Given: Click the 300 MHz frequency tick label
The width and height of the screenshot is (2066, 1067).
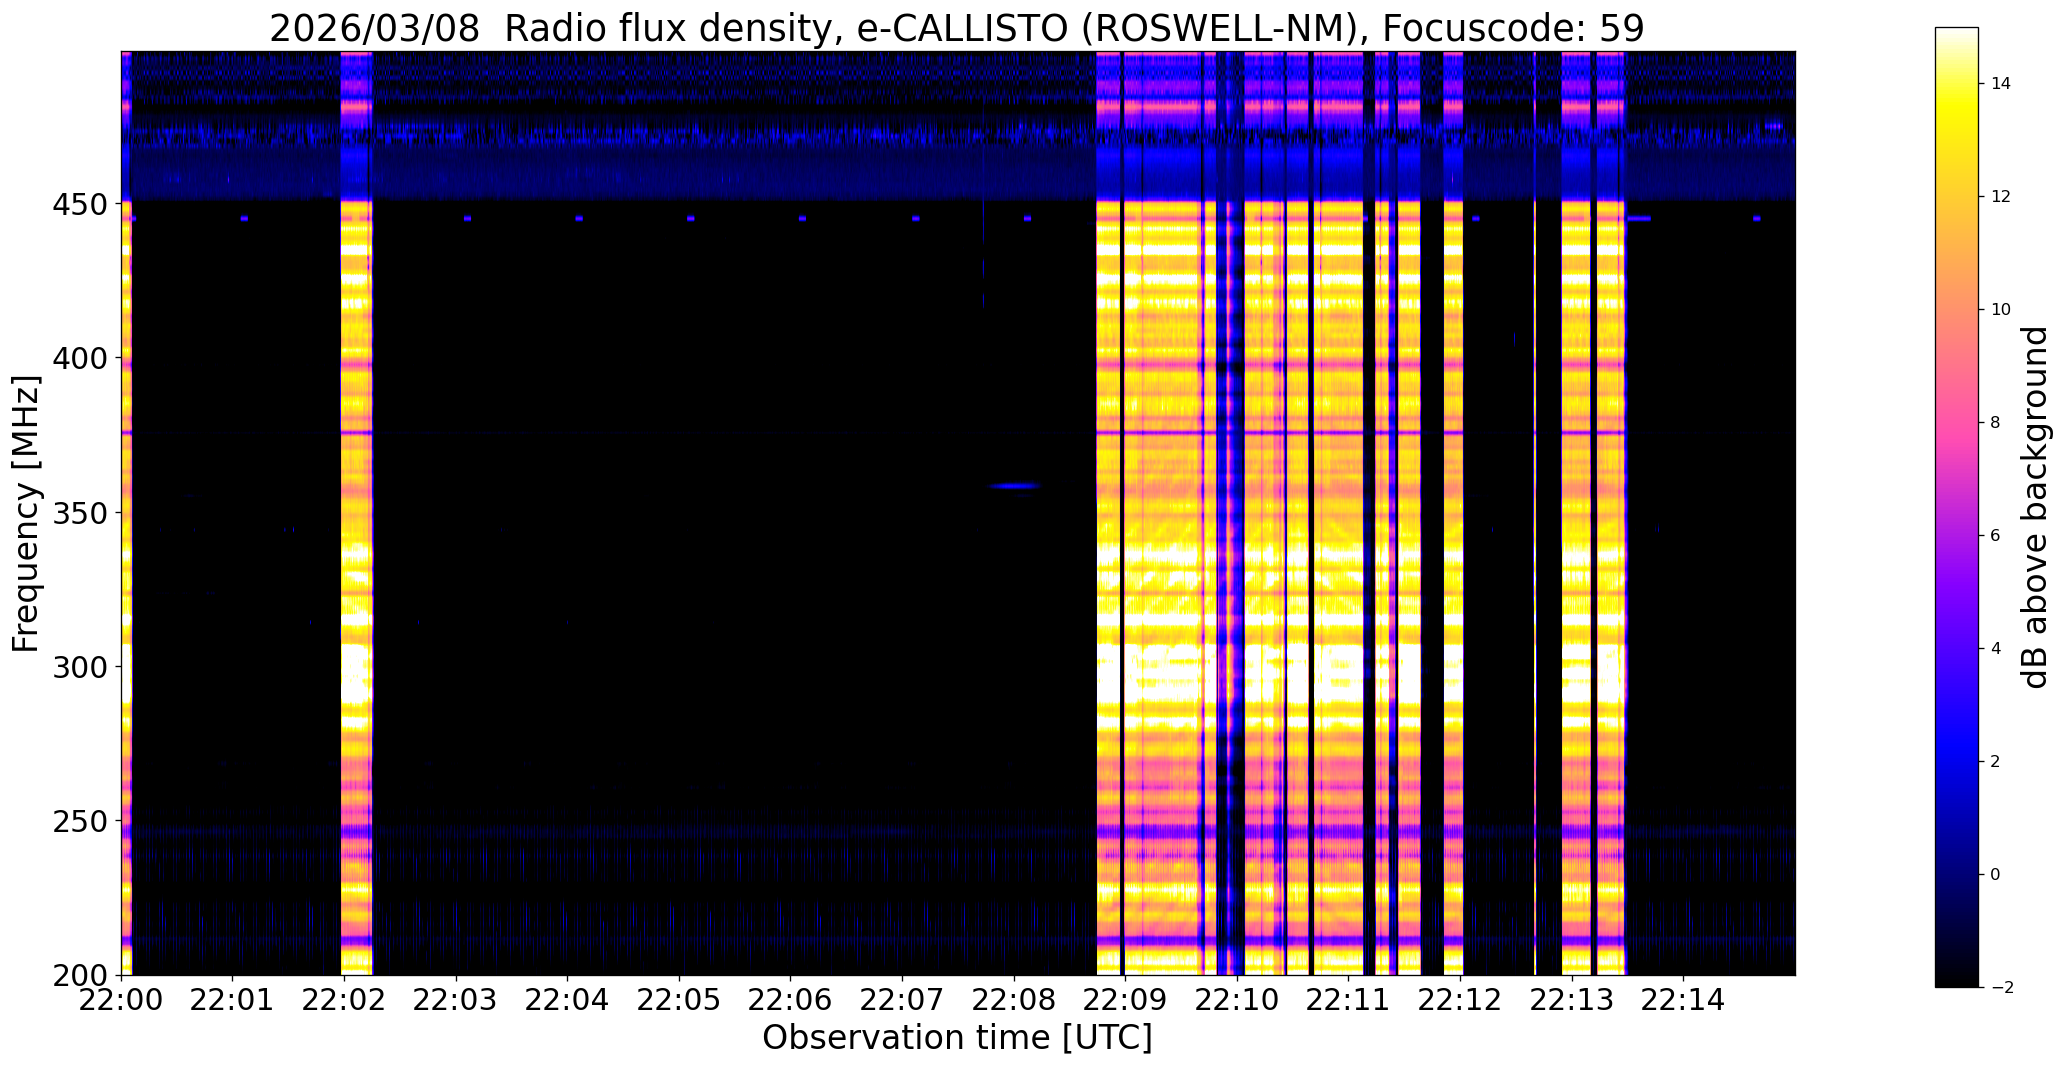Looking at the screenshot, I should (82, 667).
